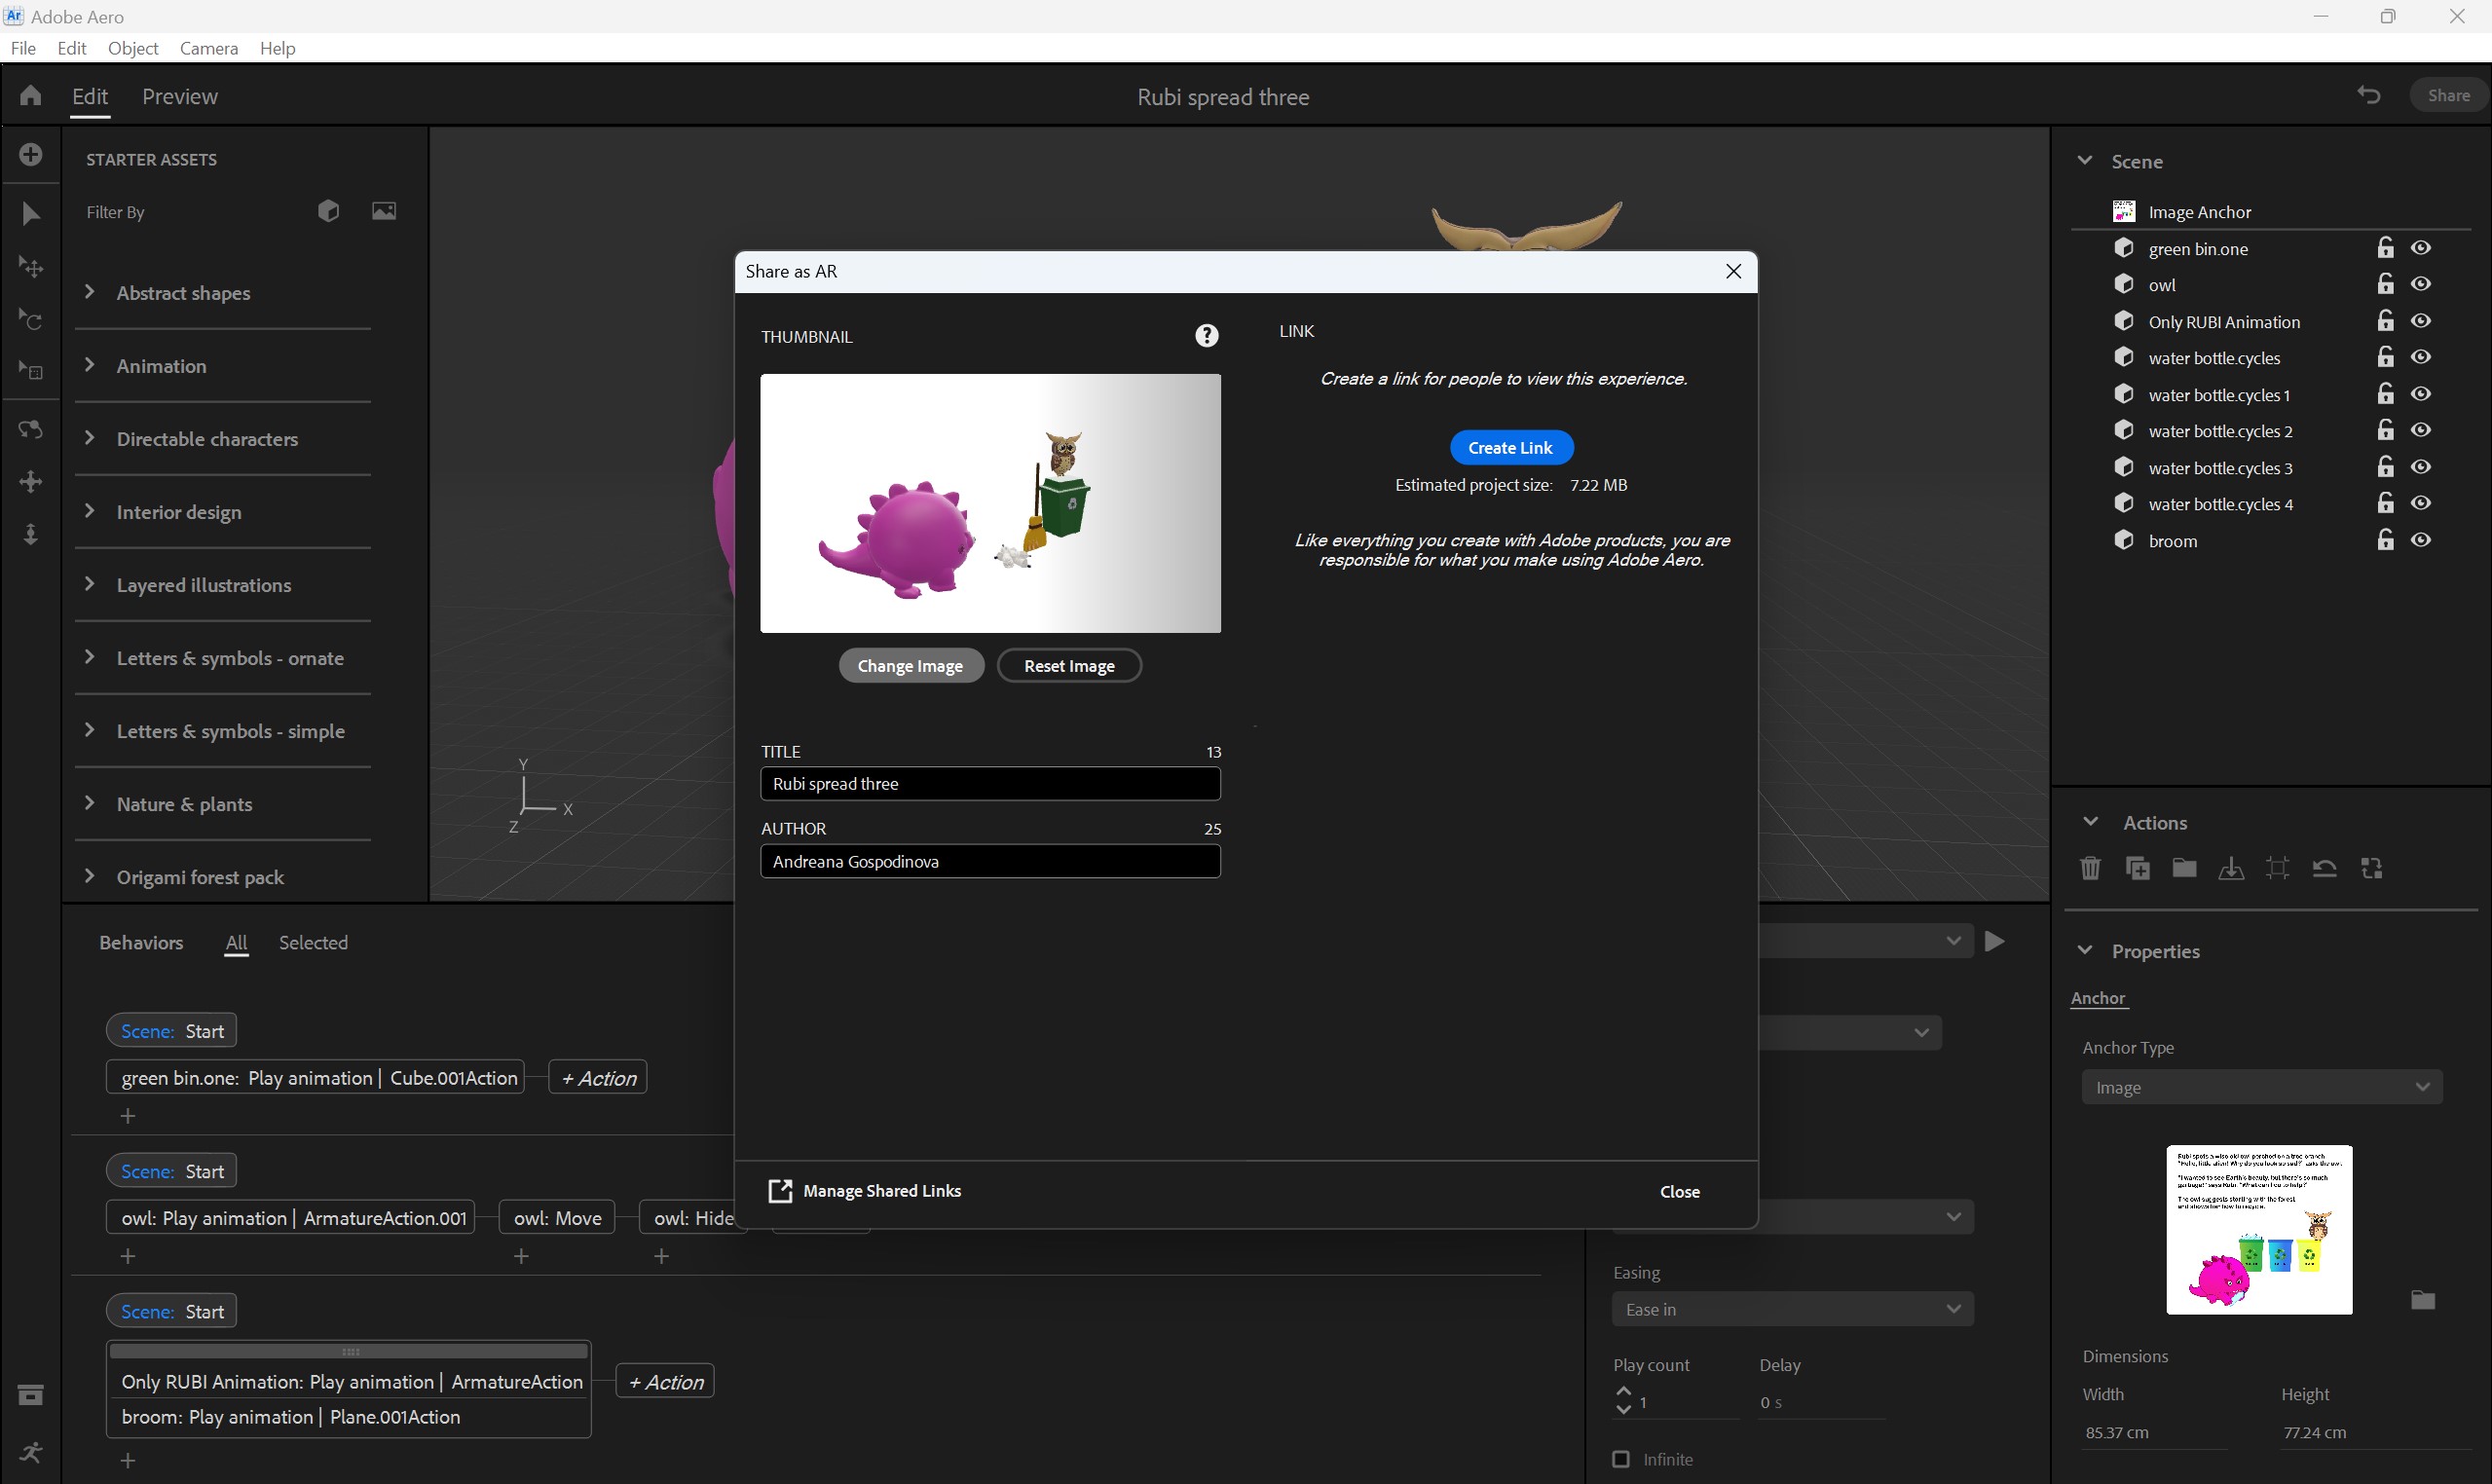Click the behavior play button
The height and width of the screenshot is (1484, 2492).
1994,941
